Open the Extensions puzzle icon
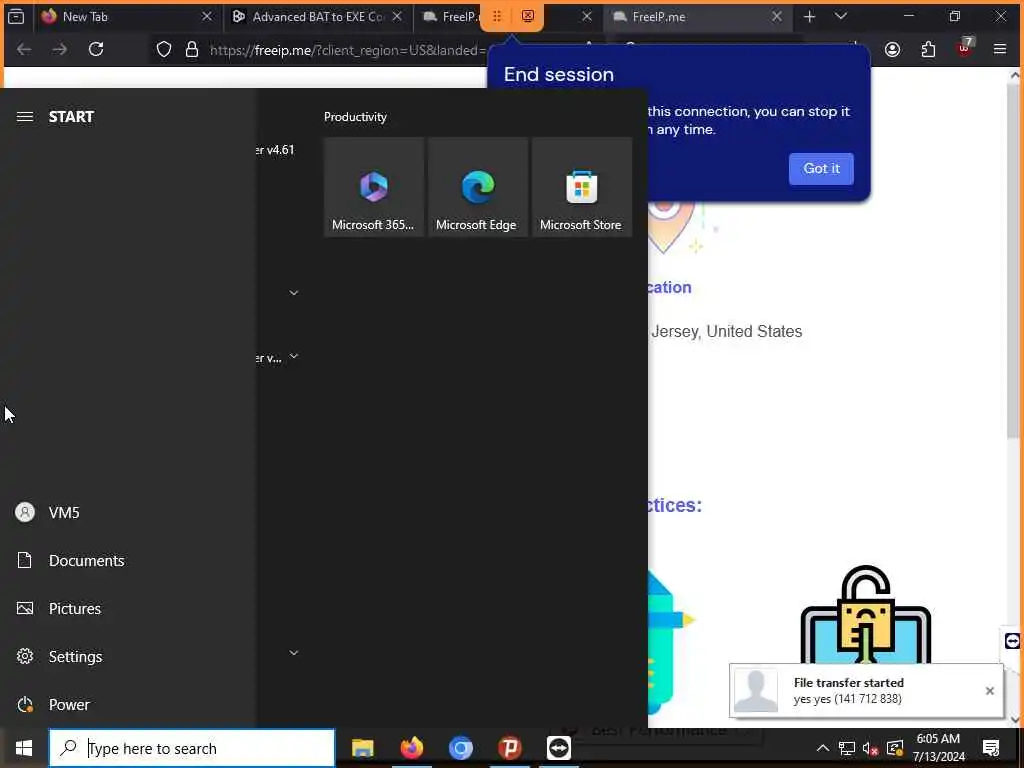Screen dimensions: 1024x768 pos(928,50)
